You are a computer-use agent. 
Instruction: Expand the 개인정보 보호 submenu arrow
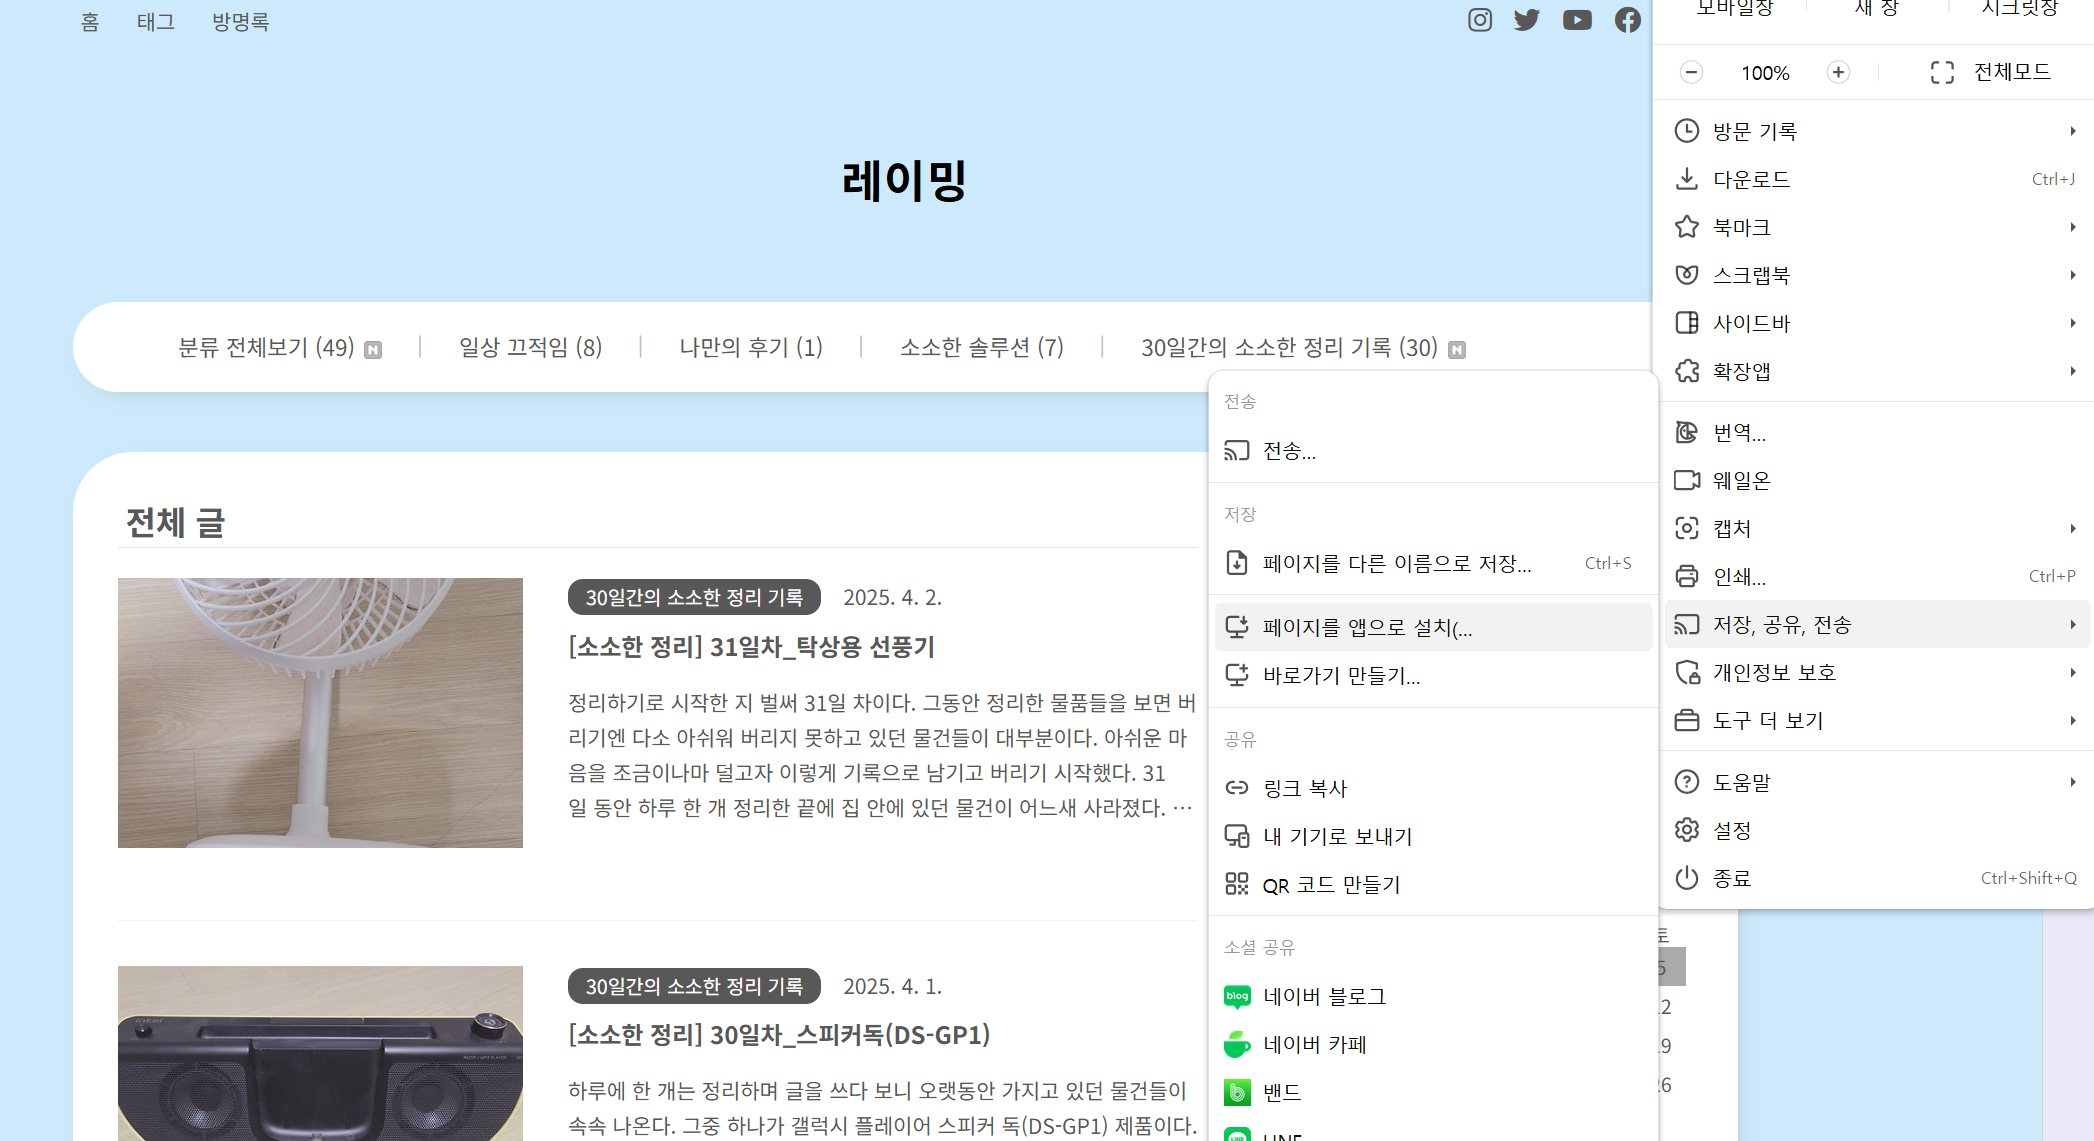tap(2073, 672)
